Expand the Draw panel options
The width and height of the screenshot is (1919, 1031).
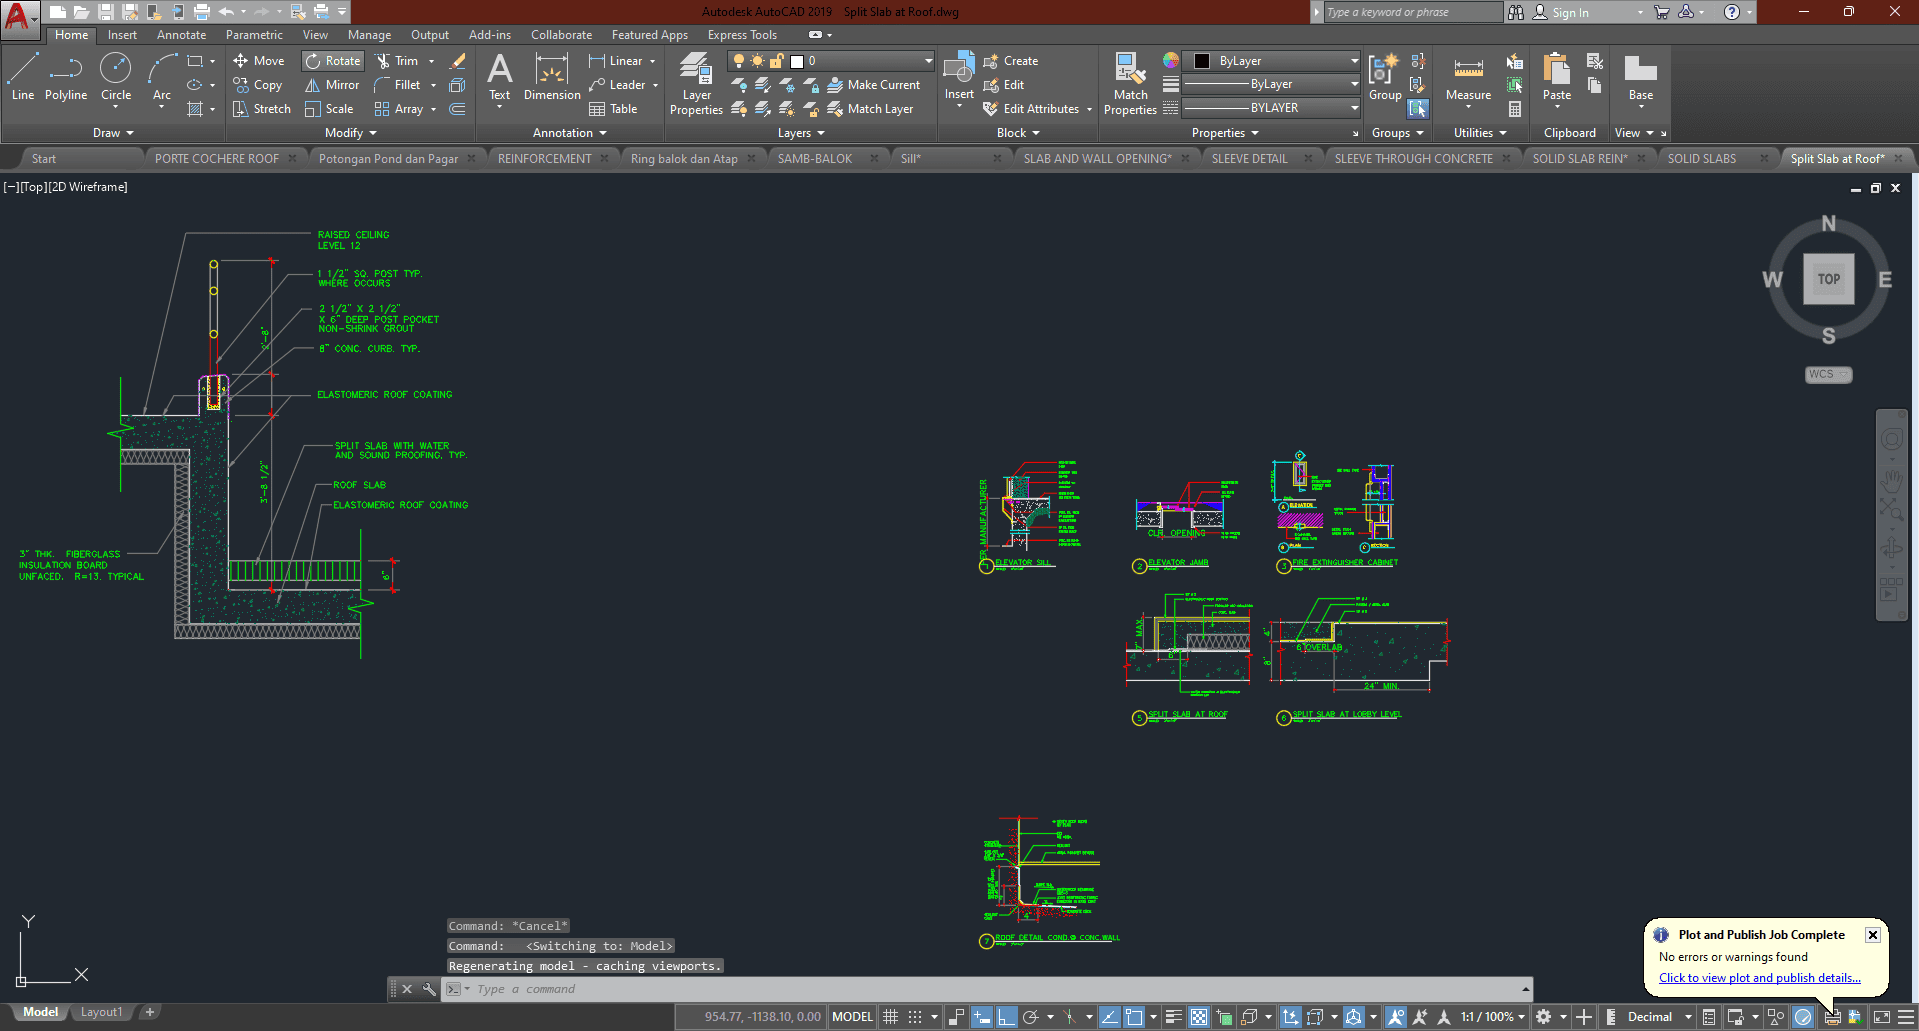click(x=113, y=133)
